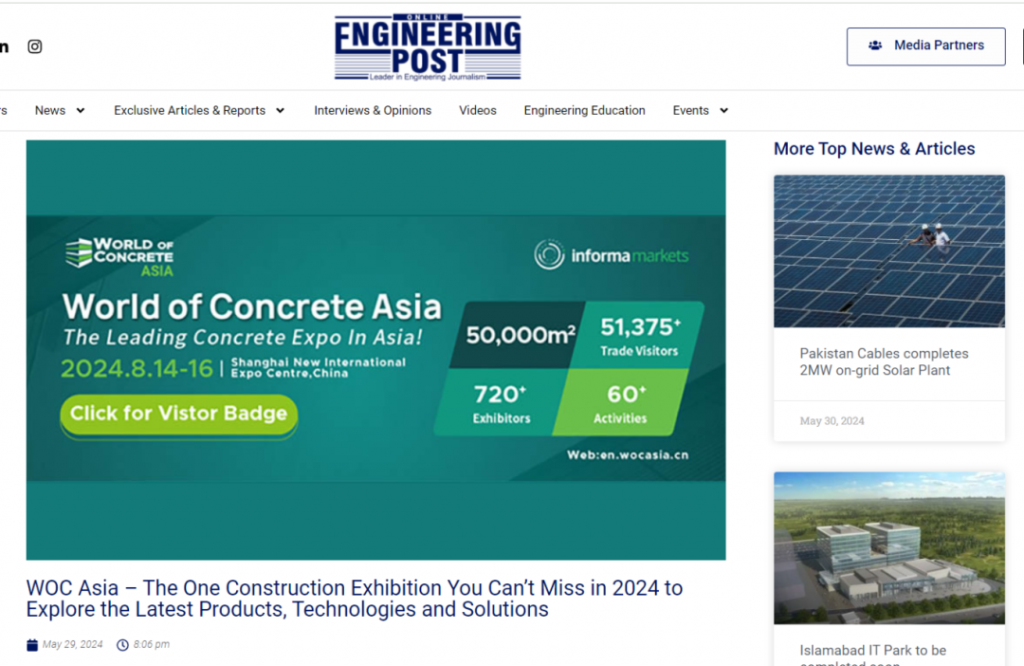Click the people icon on Media Partners
The height and width of the screenshot is (666, 1024).
(x=875, y=46)
